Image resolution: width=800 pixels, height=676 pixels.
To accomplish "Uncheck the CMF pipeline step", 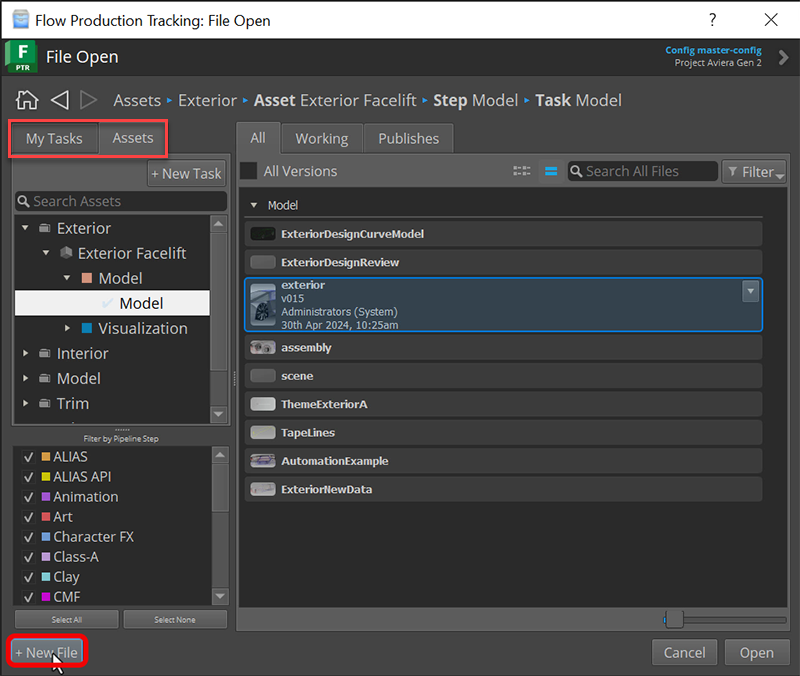I will (x=29, y=596).
